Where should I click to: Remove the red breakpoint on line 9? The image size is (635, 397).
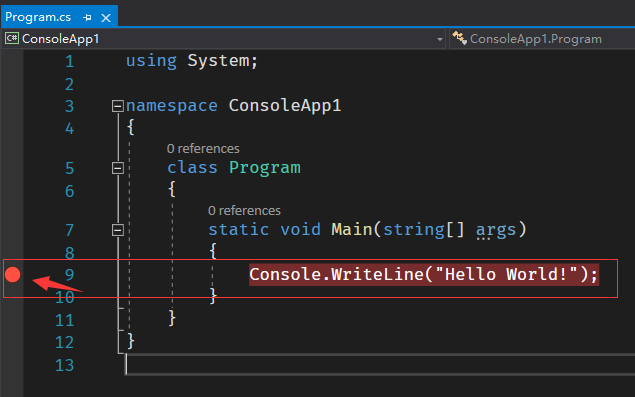tap(13, 275)
